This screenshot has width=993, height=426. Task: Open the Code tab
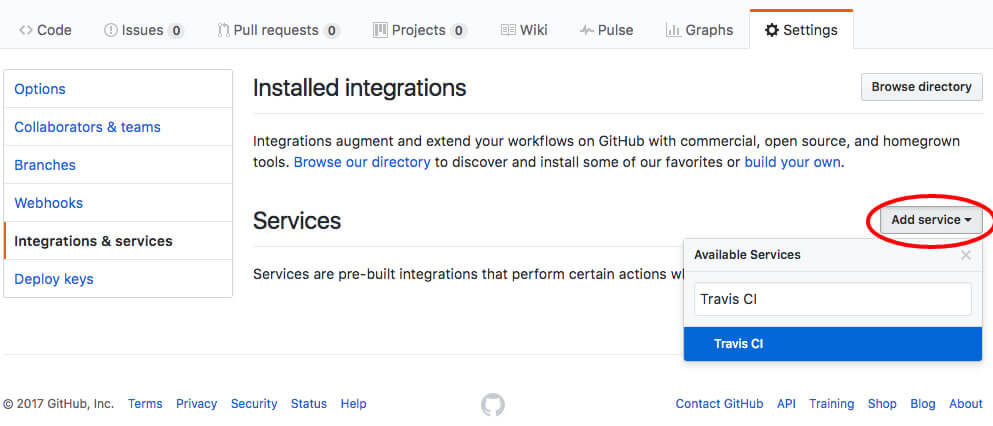point(45,30)
